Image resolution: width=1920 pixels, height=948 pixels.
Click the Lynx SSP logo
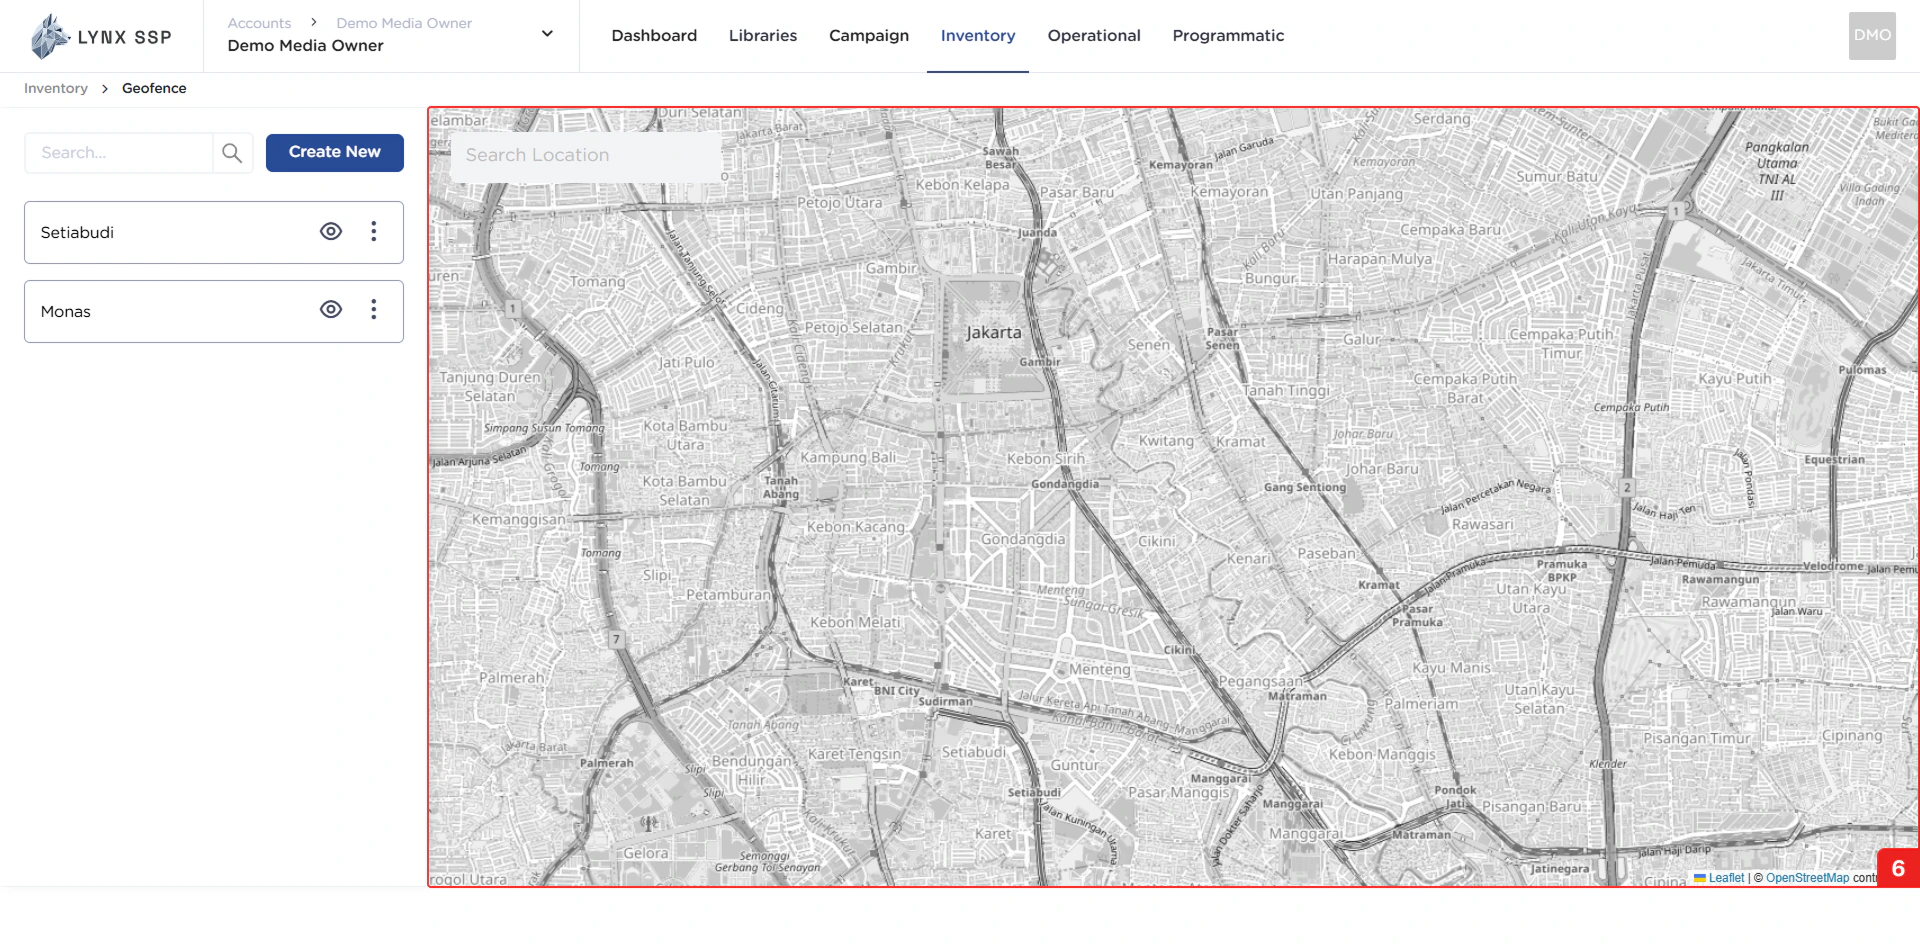pos(101,36)
